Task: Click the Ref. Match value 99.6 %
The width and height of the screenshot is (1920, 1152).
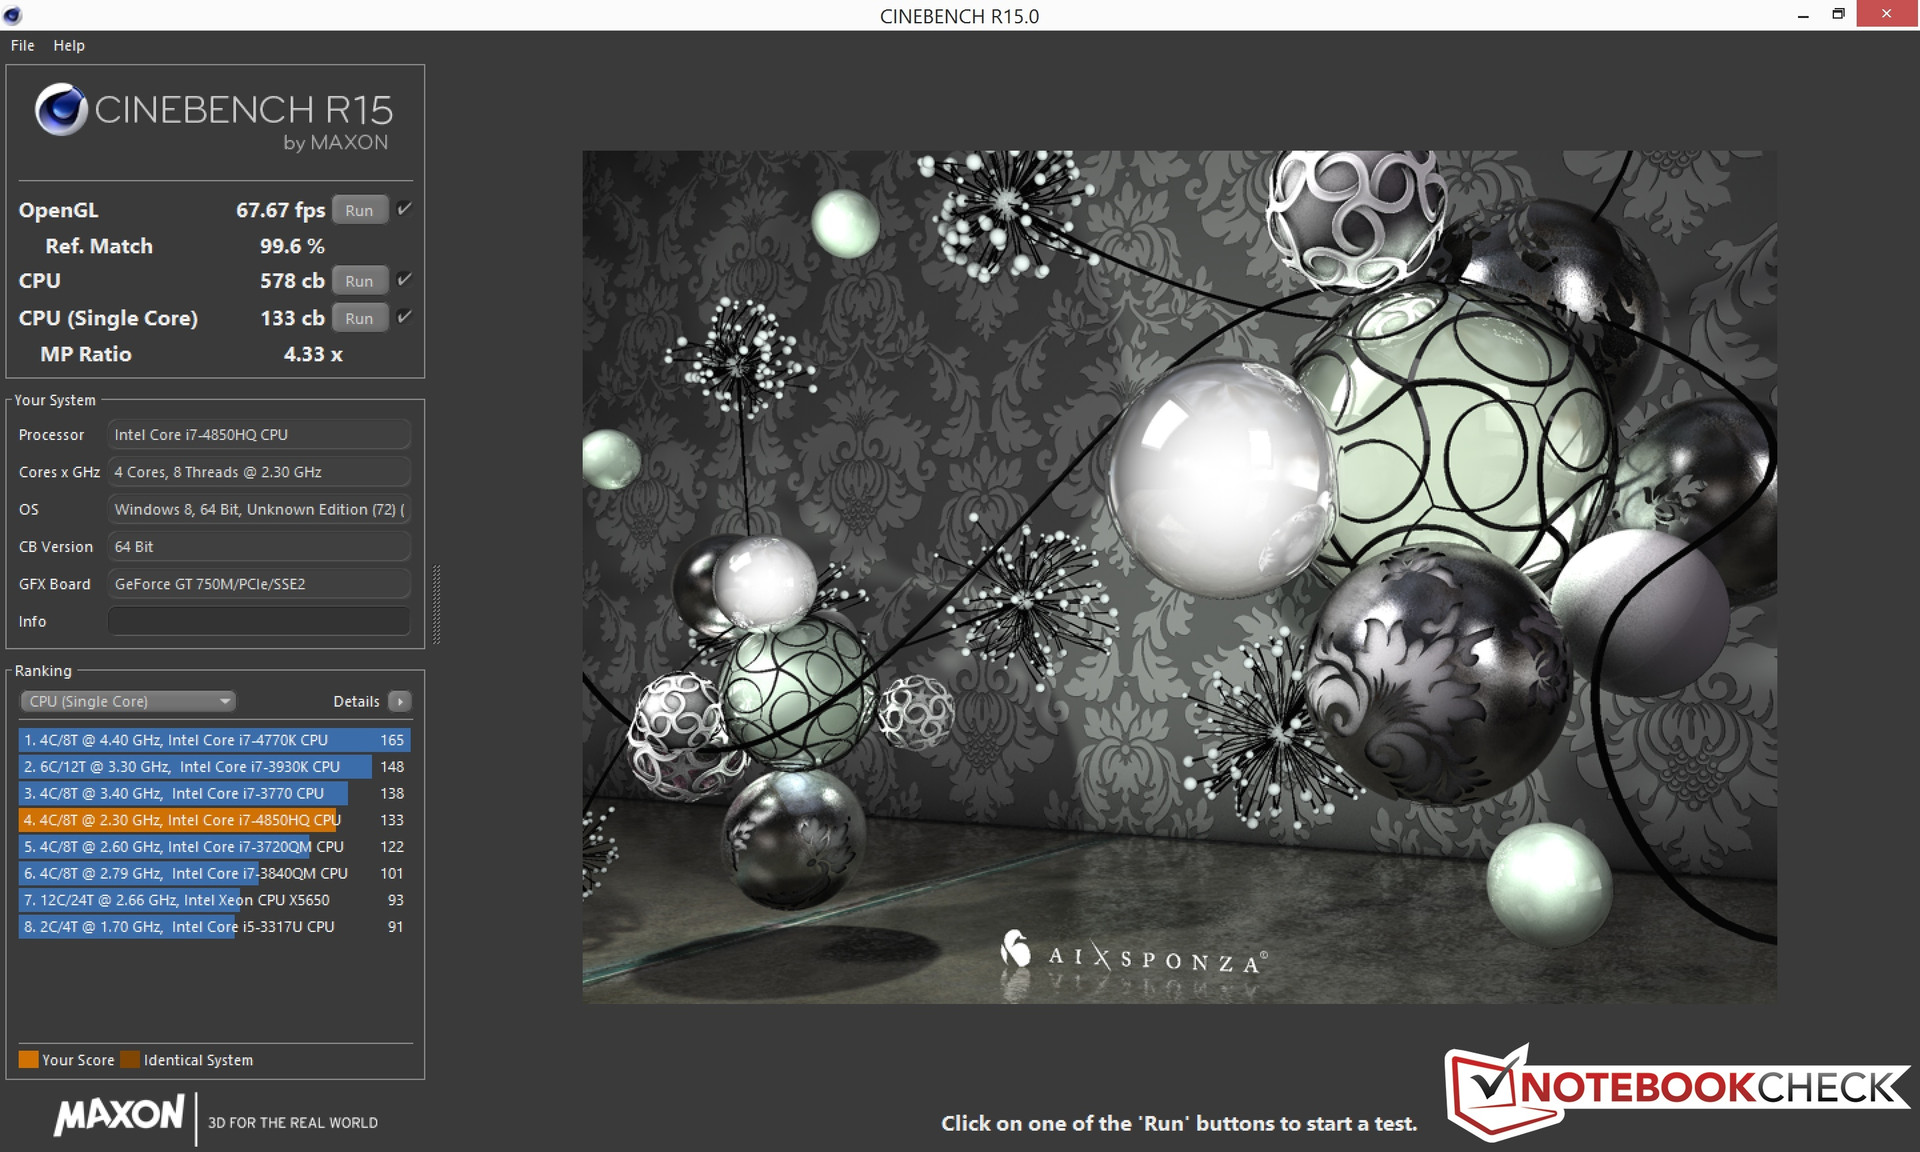Action: pyautogui.click(x=292, y=246)
